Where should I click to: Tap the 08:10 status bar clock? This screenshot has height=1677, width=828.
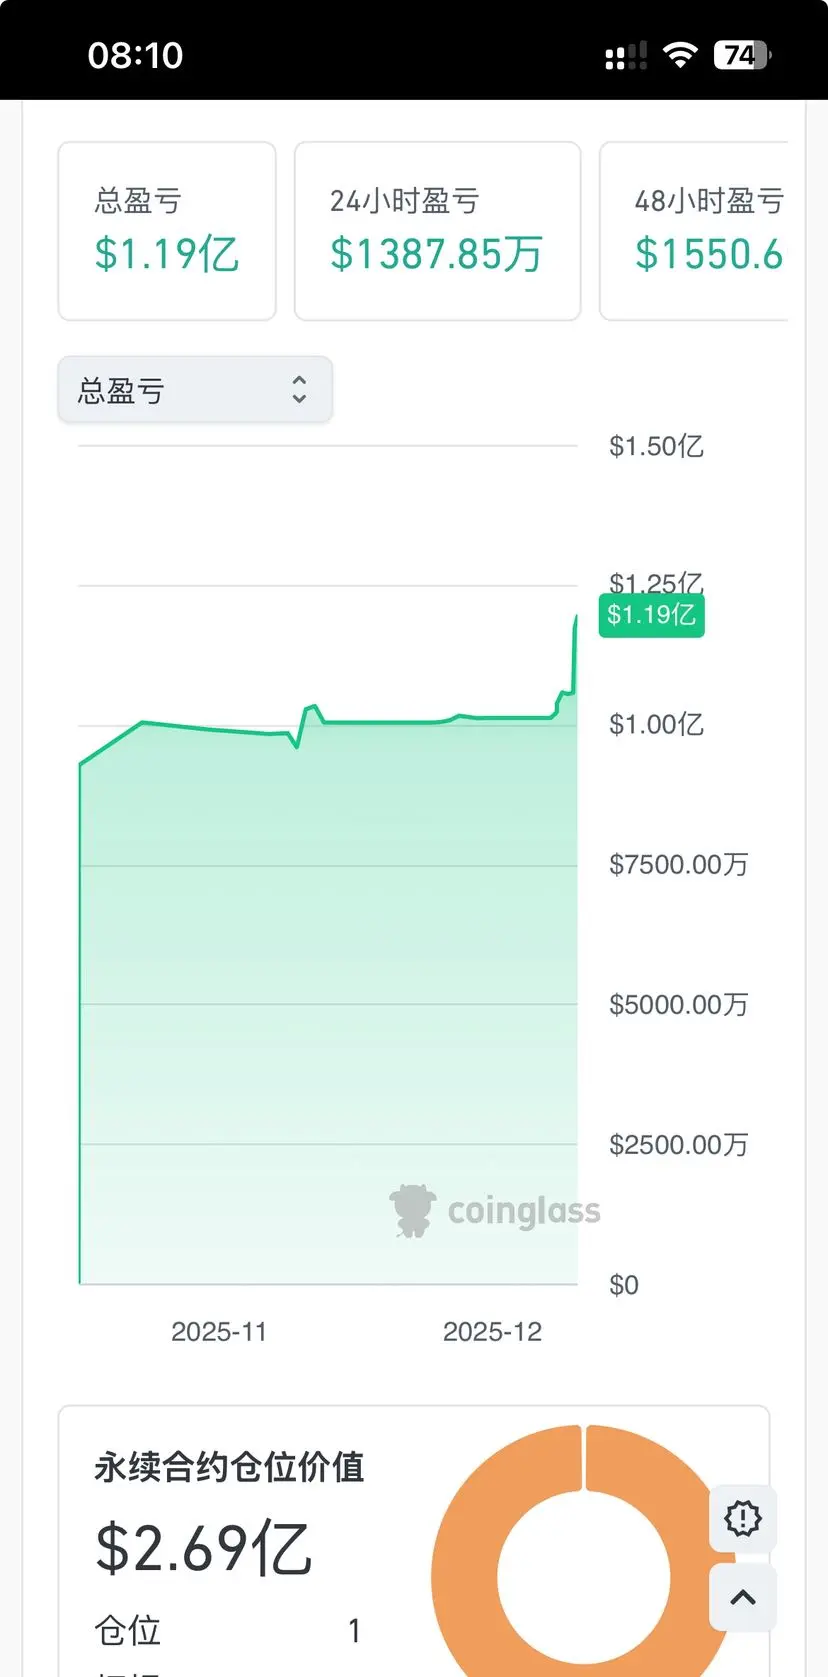pos(136,55)
